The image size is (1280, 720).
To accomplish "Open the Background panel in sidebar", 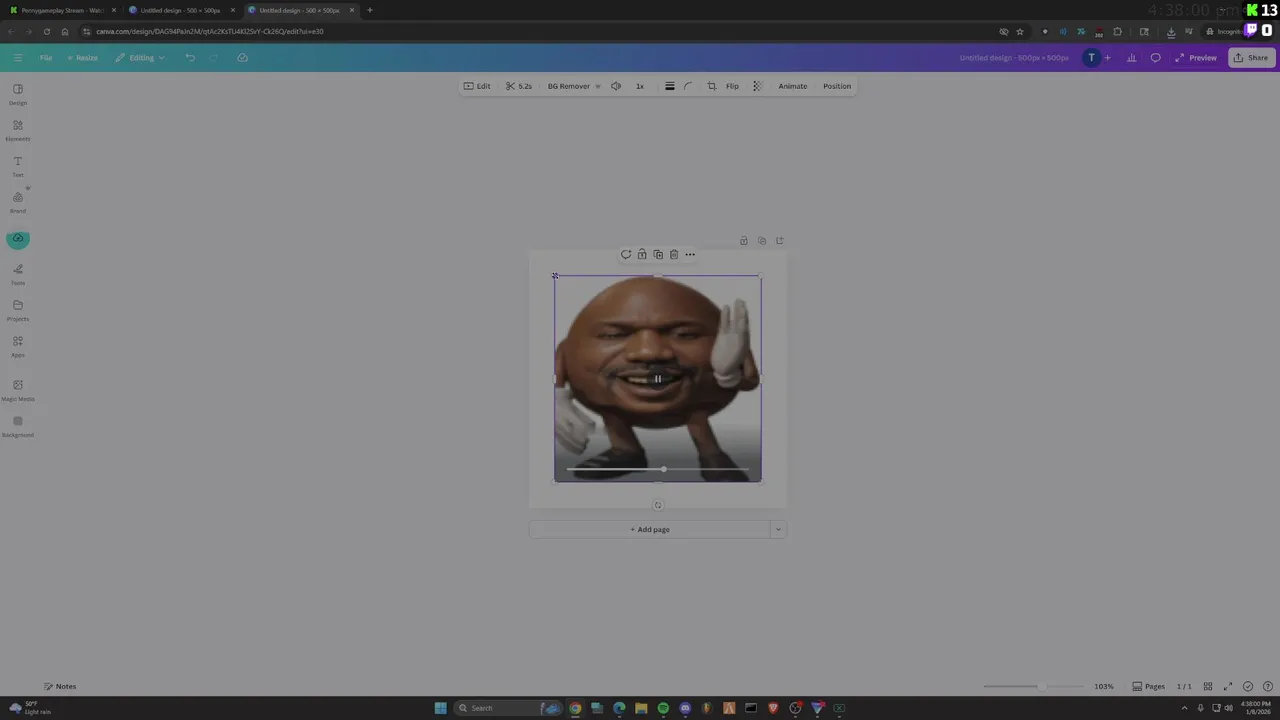I will click(x=18, y=426).
